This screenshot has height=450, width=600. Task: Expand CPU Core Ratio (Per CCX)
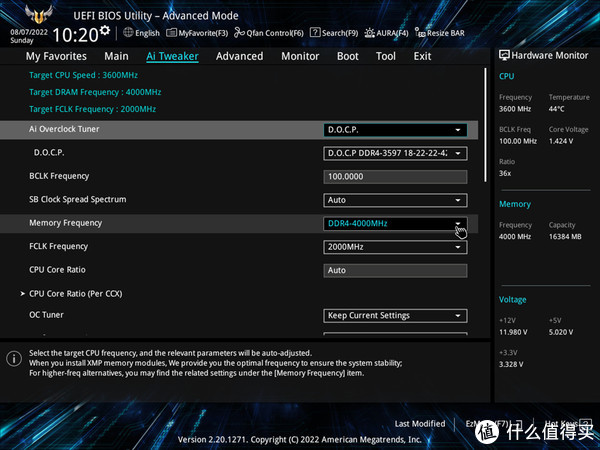click(75, 294)
